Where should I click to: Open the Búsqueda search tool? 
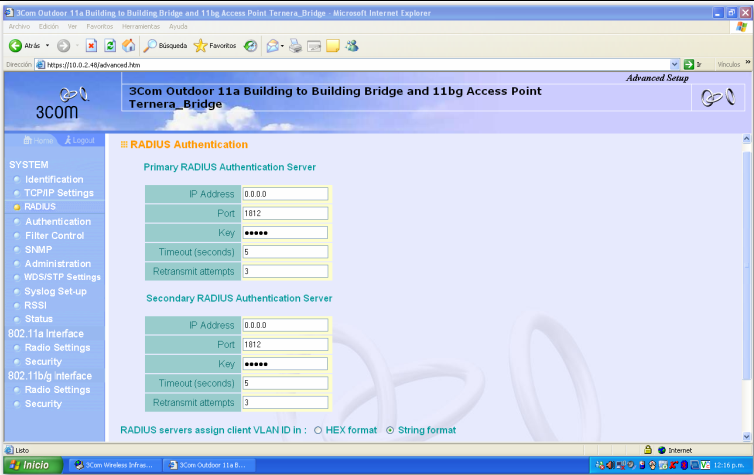click(164, 45)
